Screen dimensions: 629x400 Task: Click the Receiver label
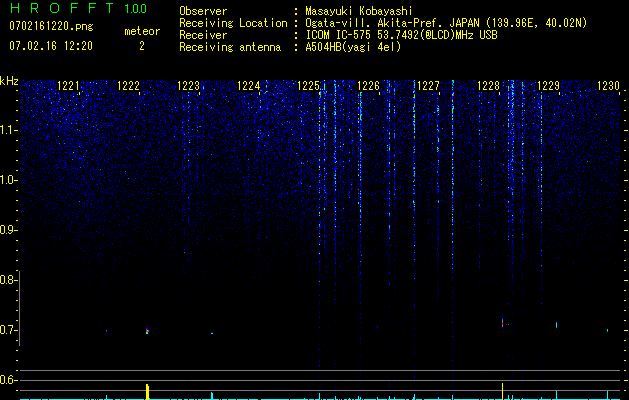tap(203, 35)
